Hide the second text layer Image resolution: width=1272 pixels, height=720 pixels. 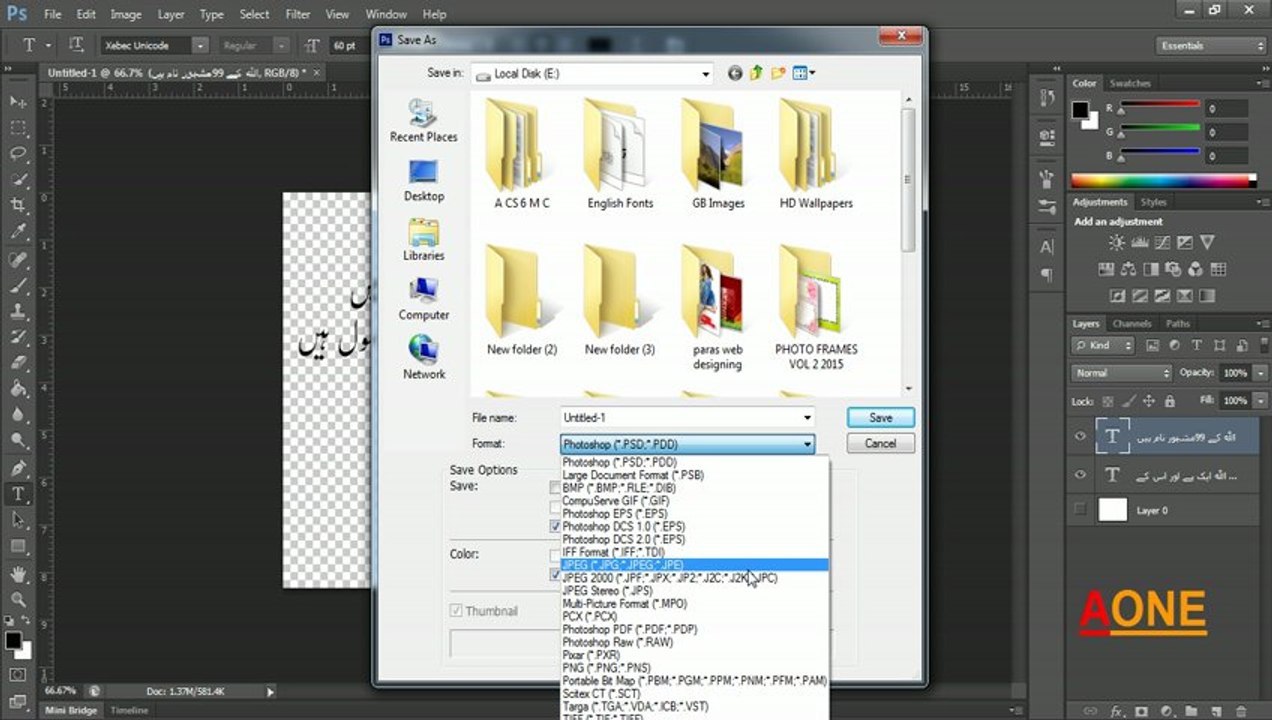pyautogui.click(x=1080, y=475)
